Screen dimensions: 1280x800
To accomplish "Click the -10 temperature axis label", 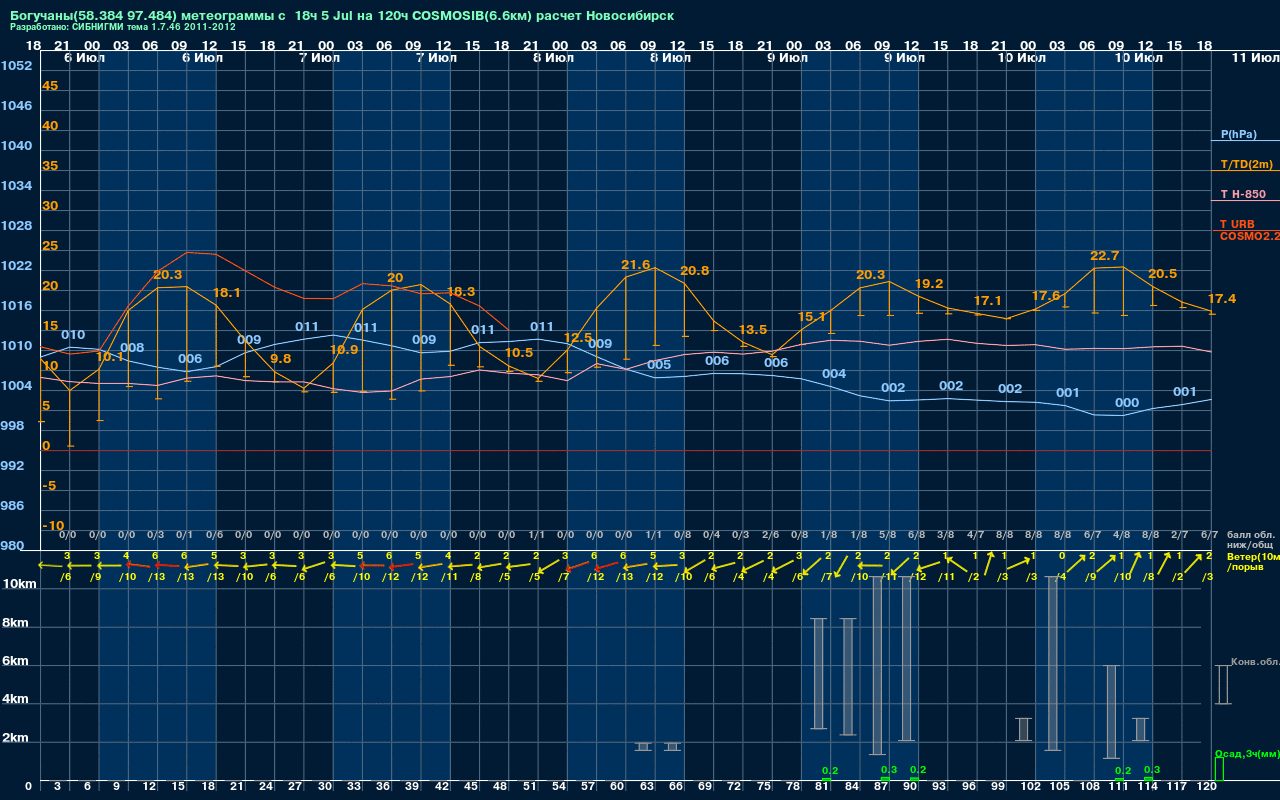I will (53, 526).
